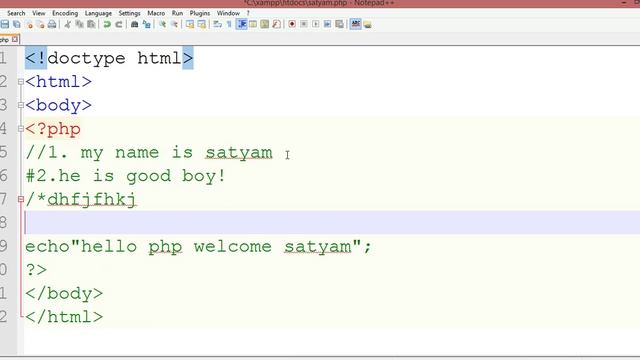
Task: Click the Save file toolbar icon
Action: 5,24
